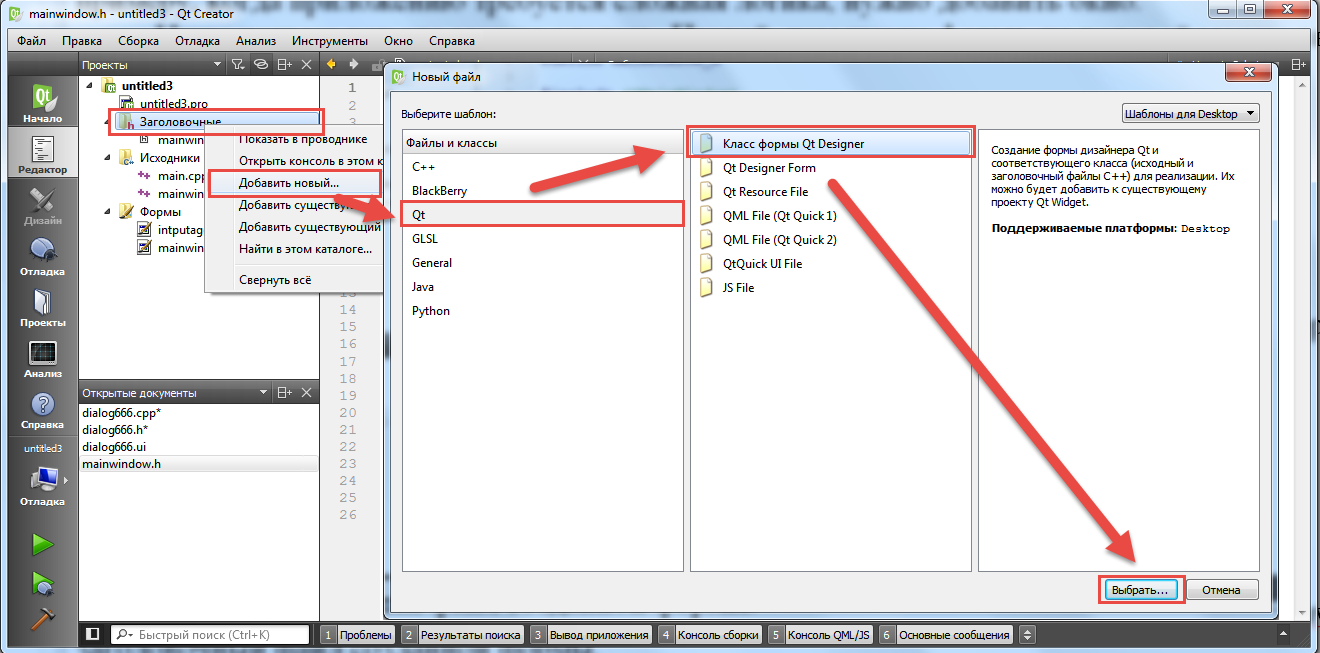Select Qt Resource File template
This screenshot has width=1320, height=653.
[x=754, y=192]
